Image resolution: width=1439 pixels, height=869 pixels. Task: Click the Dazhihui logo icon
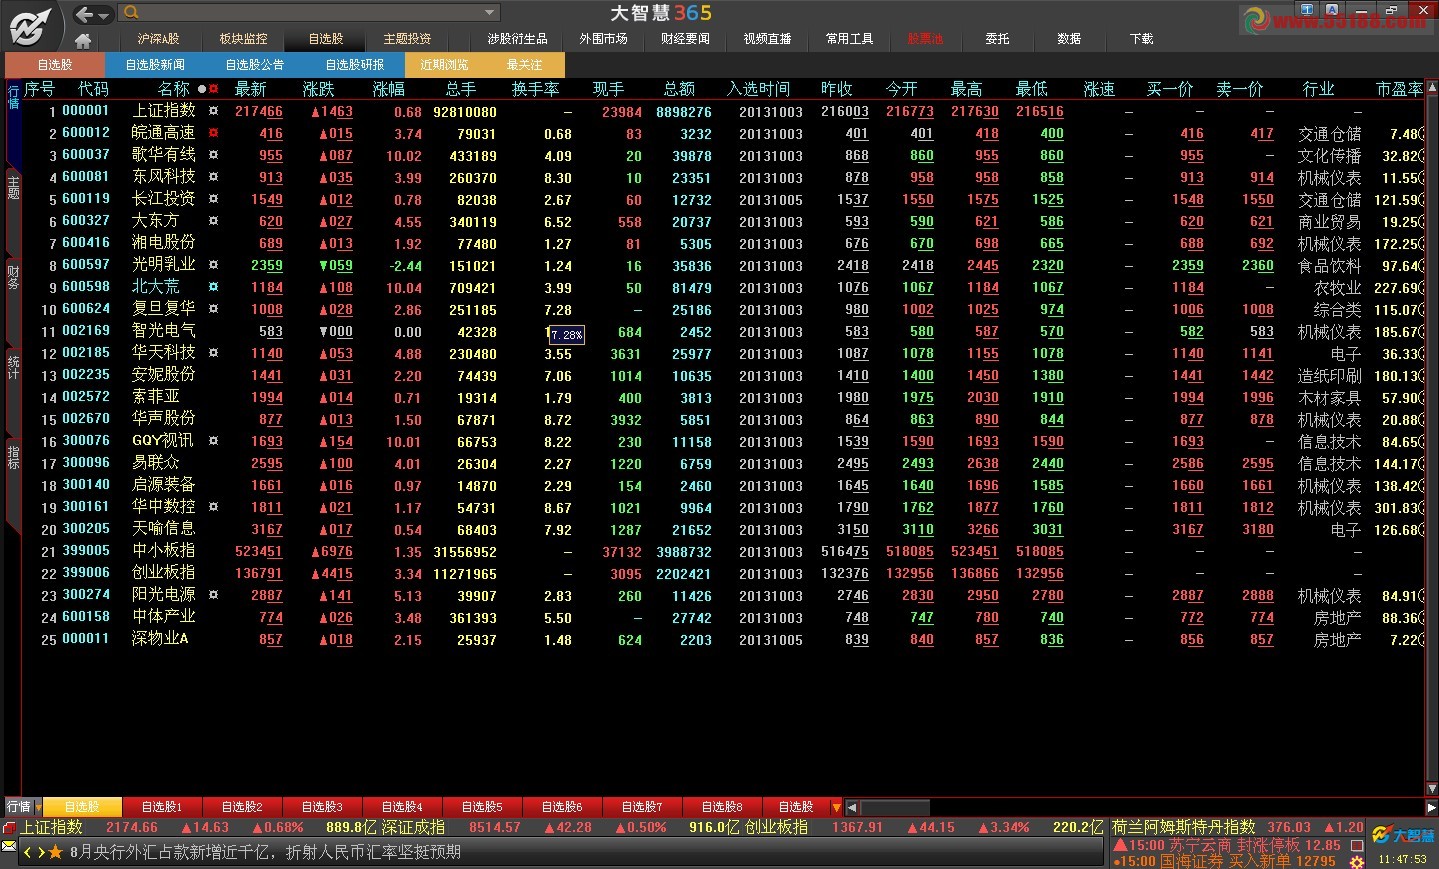31,25
